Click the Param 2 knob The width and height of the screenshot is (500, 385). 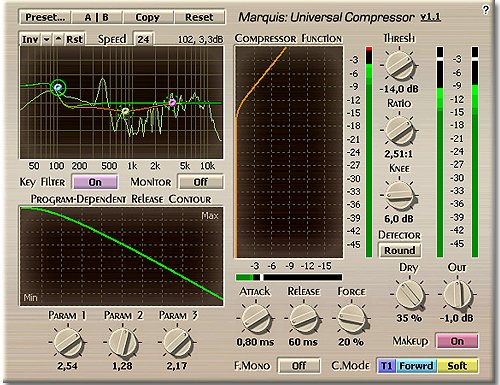123,343
